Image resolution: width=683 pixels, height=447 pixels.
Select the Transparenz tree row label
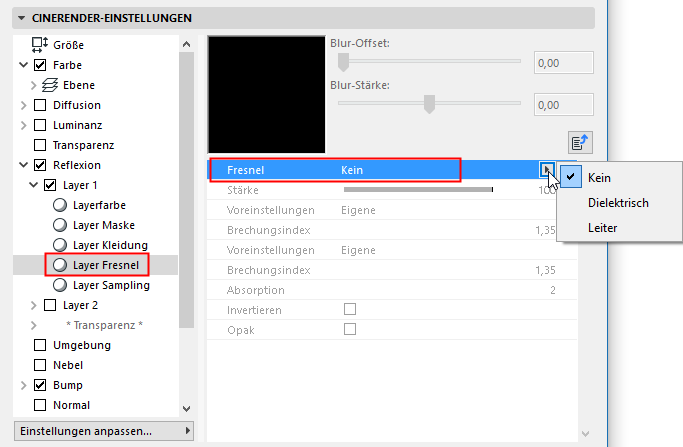point(83,145)
